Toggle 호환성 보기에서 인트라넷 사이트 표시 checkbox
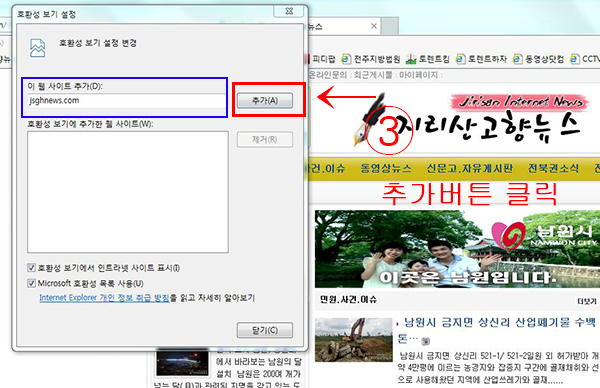This screenshot has height=388, width=600. 31,267
